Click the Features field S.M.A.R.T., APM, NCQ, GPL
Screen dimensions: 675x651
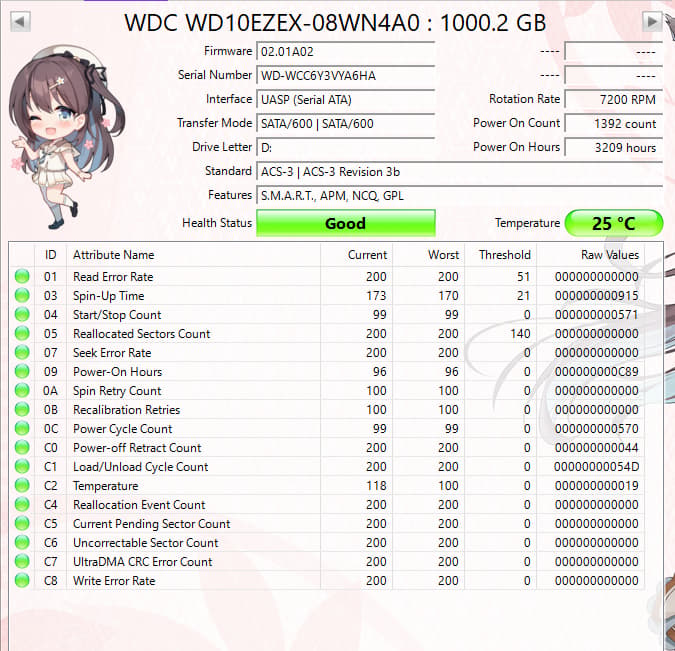point(459,196)
